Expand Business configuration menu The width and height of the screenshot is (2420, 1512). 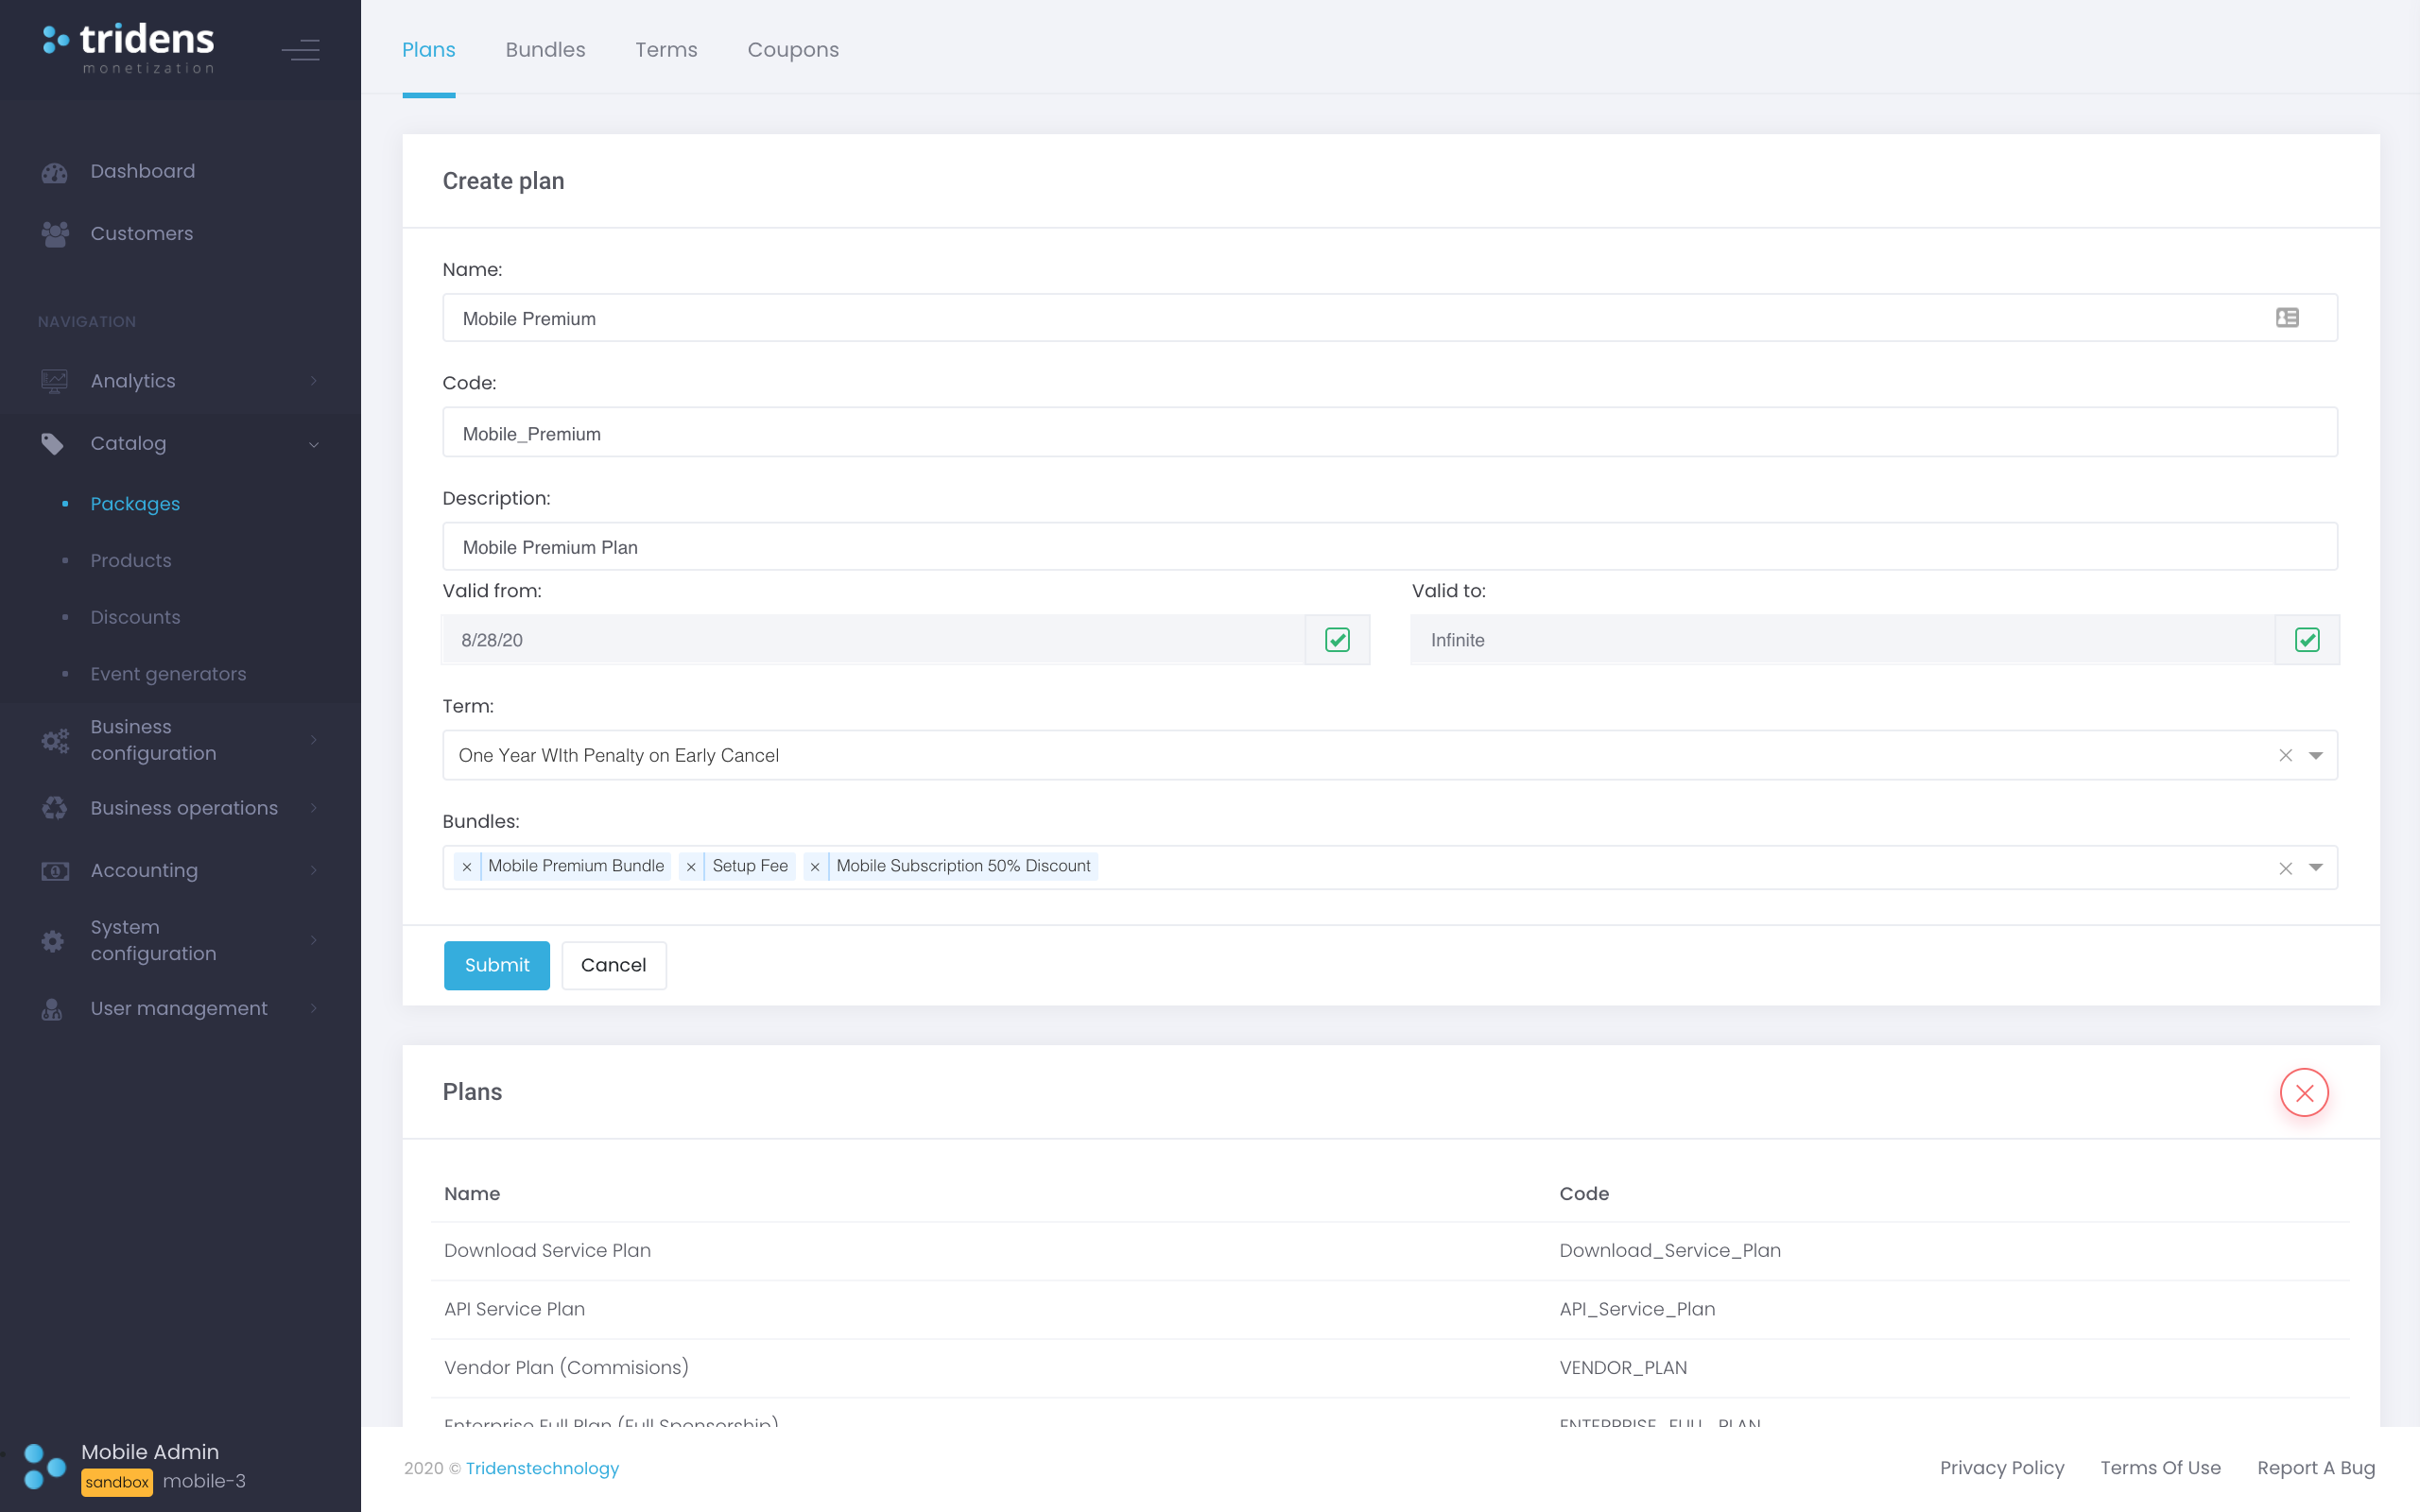click(x=314, y=740)
